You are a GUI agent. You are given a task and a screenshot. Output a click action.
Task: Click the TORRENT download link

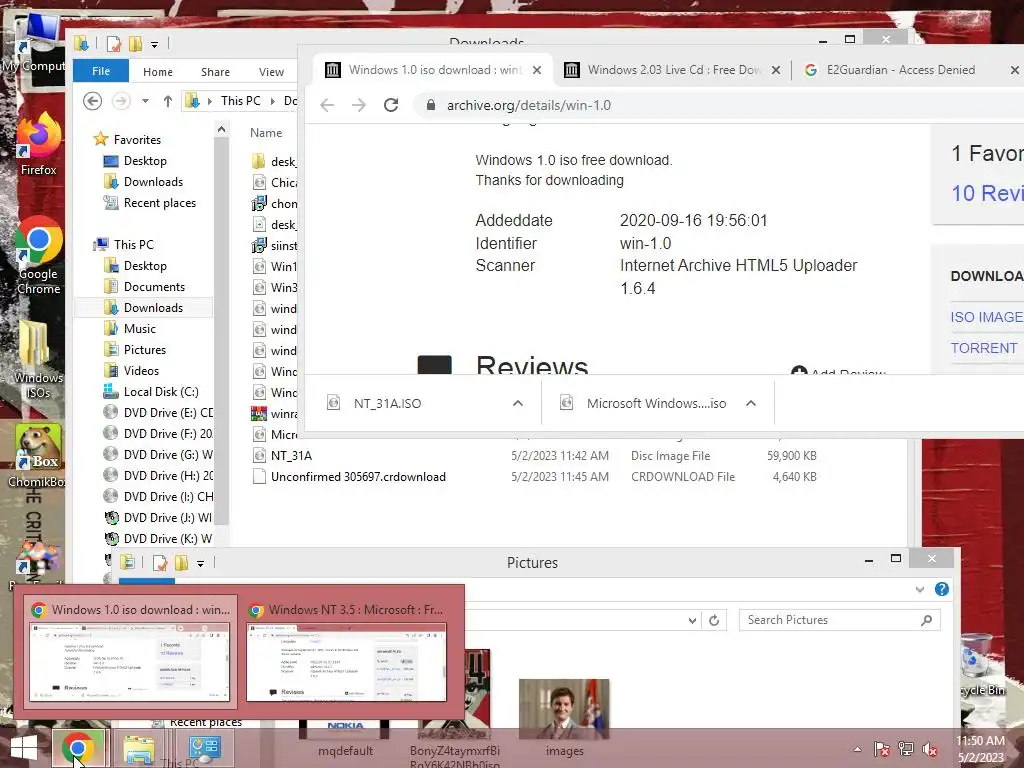(984, 348)
